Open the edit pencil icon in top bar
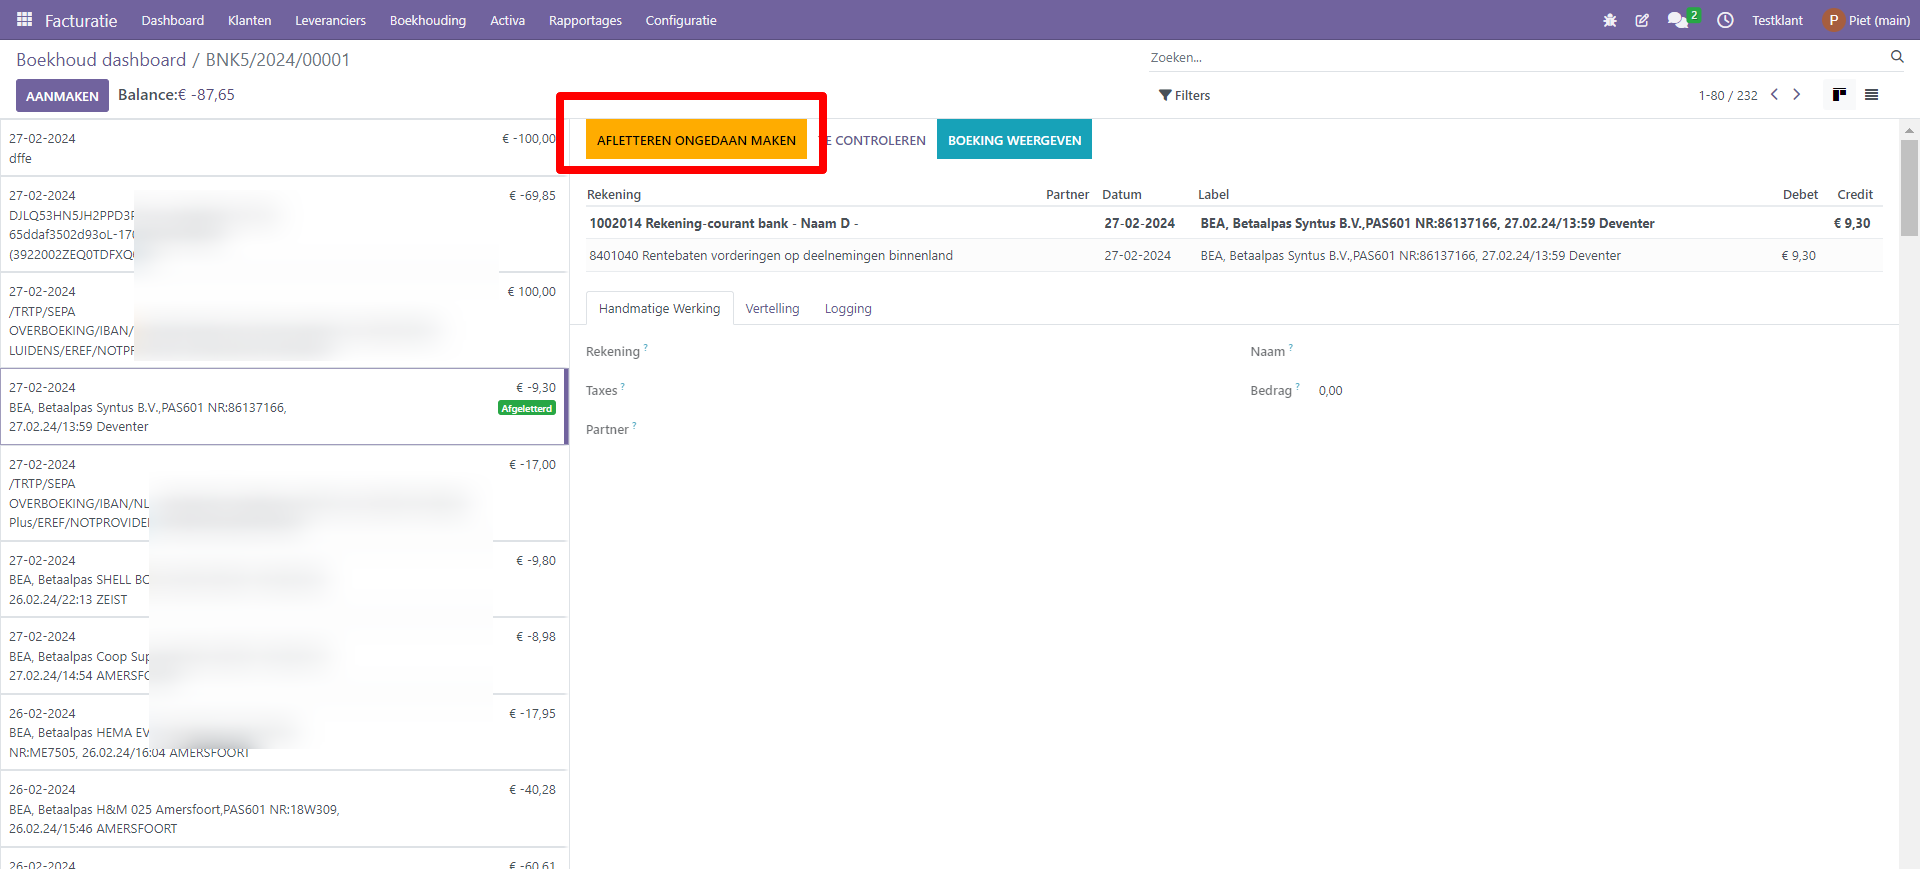 coord(1641,20)
